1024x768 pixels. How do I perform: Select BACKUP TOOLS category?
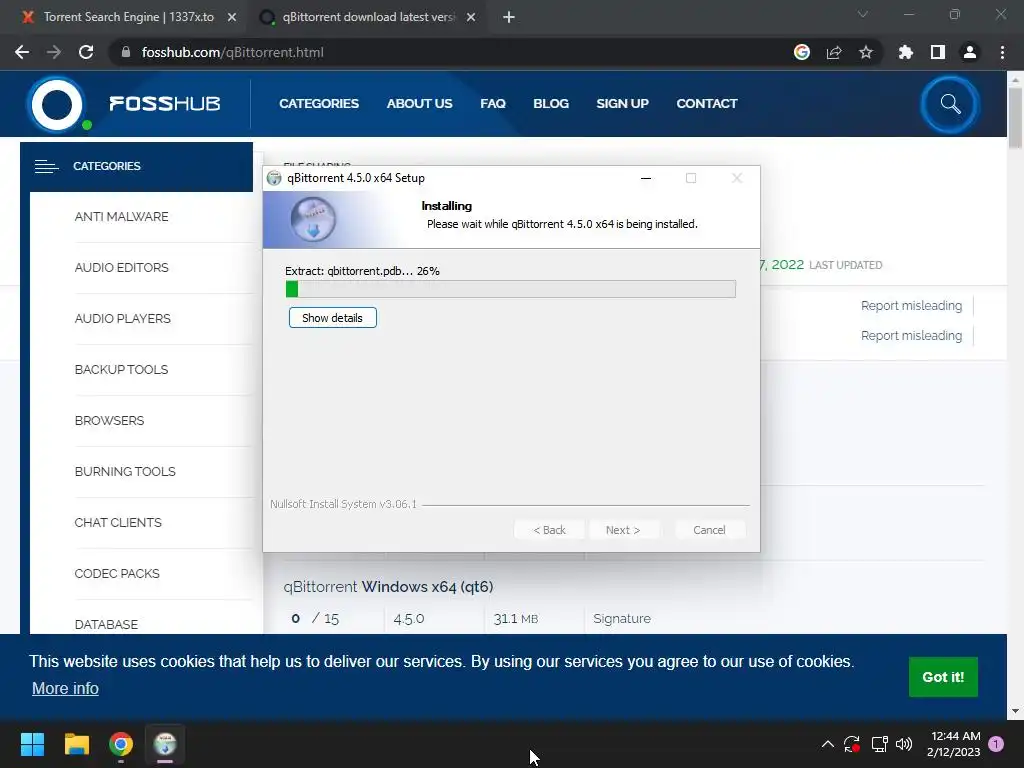point(121,370)
